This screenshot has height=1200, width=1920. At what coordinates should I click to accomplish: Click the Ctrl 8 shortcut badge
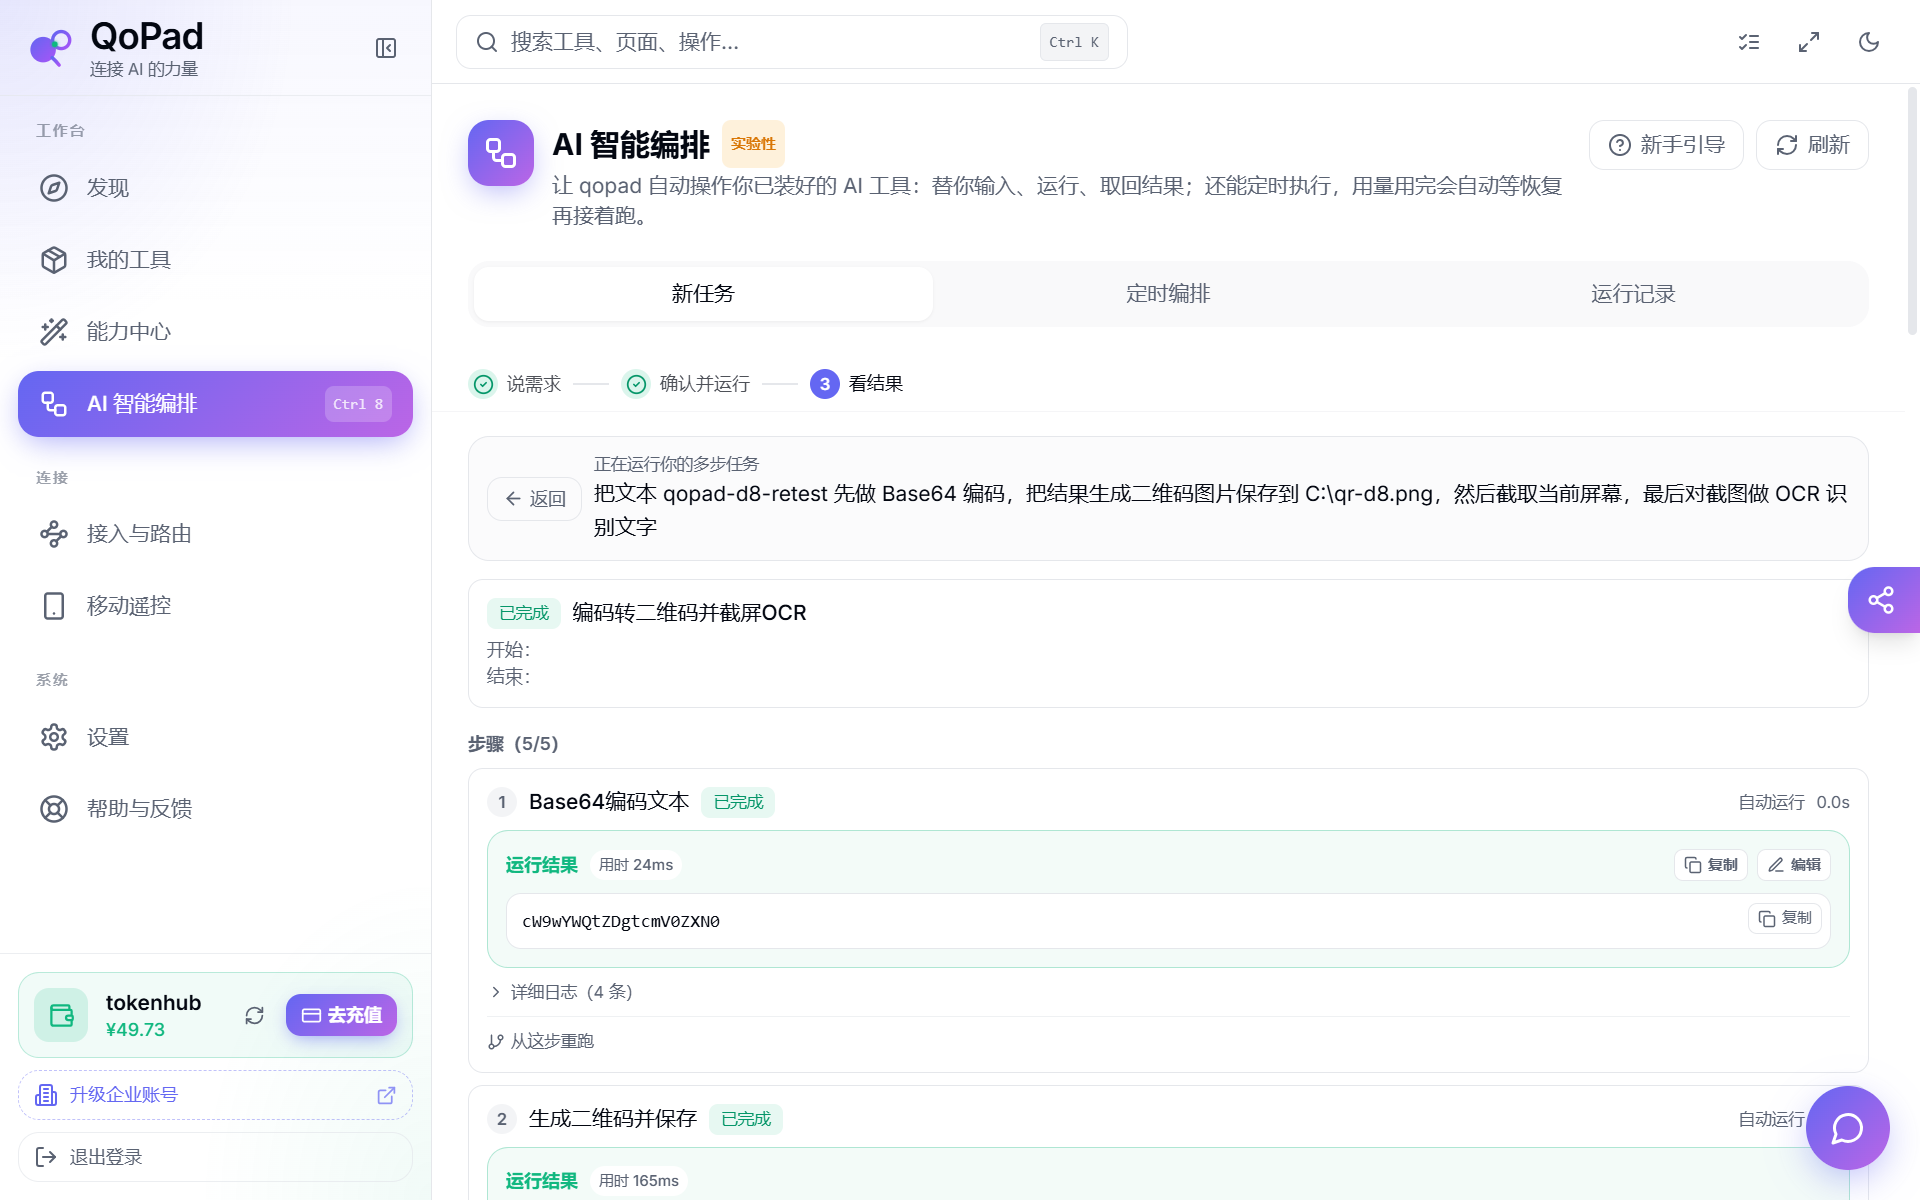tap(358, 404)
